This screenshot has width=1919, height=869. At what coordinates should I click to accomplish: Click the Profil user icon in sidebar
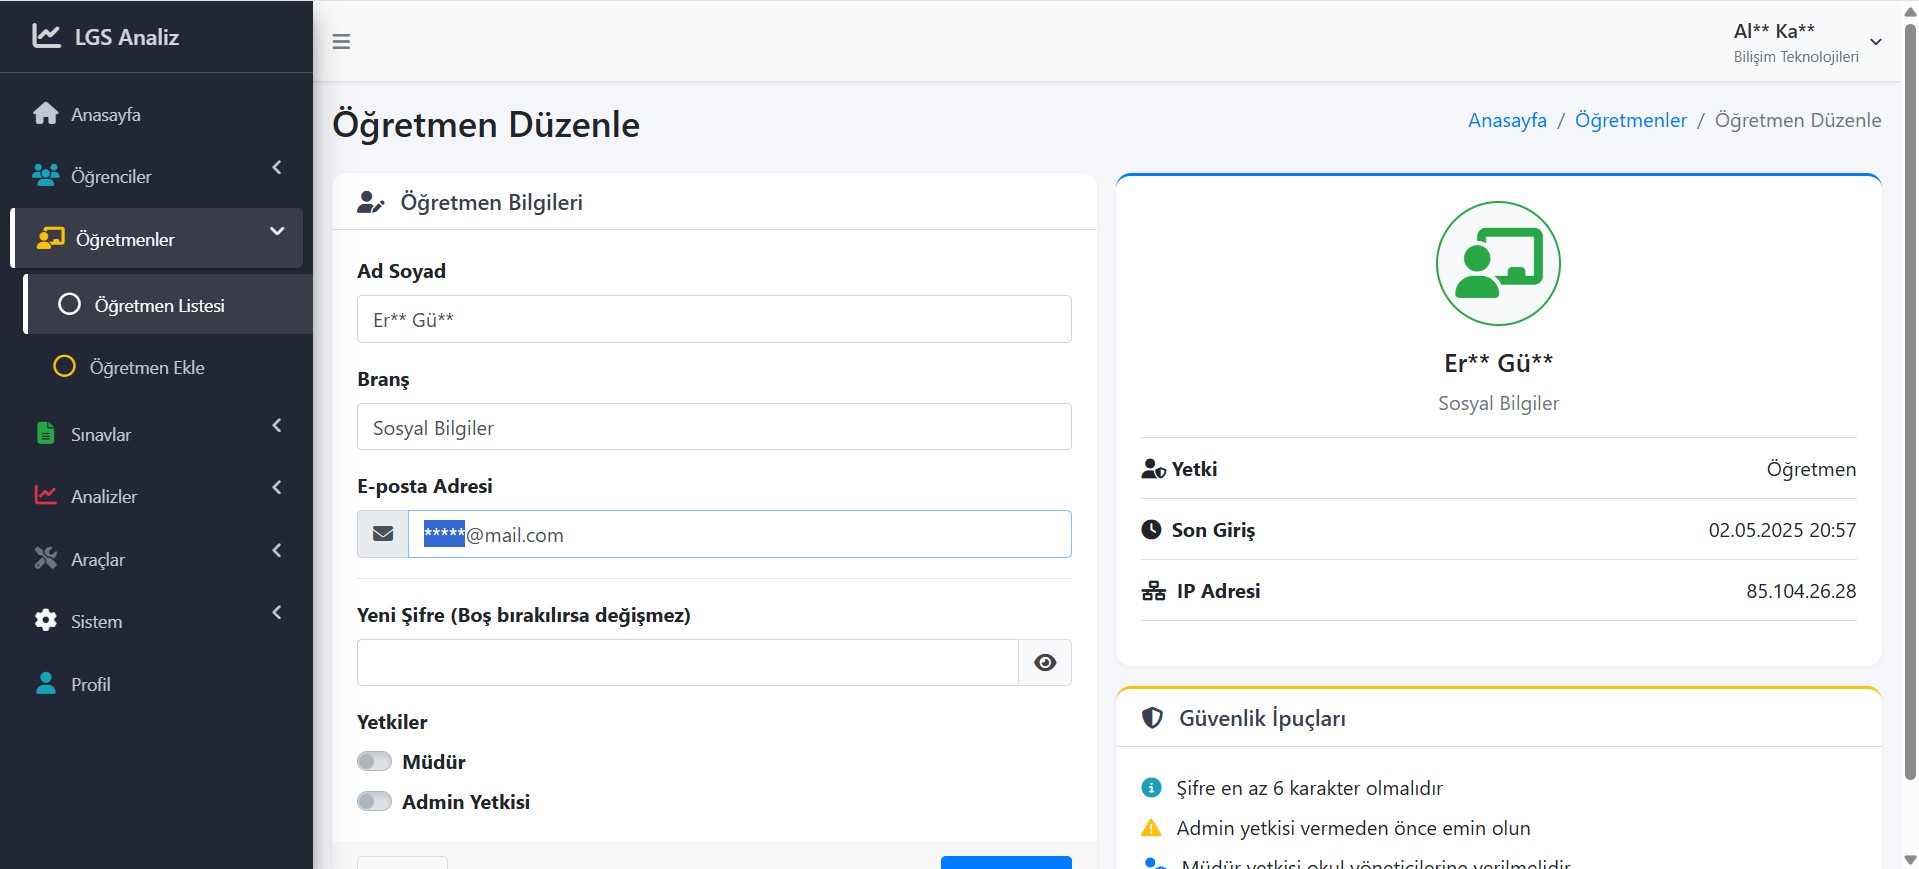[45, 684]
